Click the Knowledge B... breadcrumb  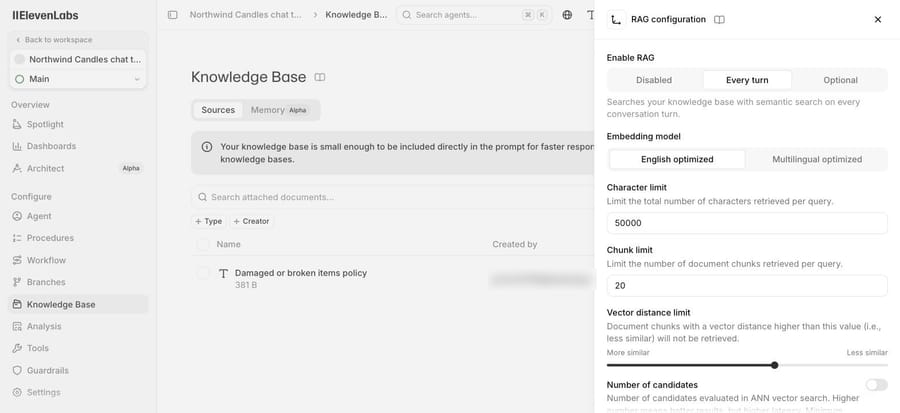pyautogui.click(x=356, y=15)
